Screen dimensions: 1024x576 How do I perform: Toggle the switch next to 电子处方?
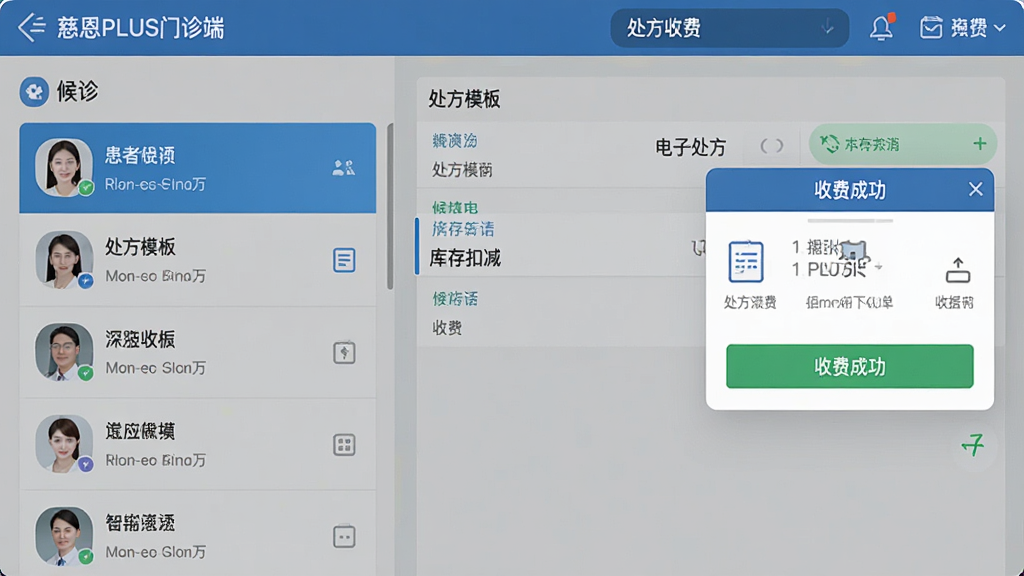771,146
